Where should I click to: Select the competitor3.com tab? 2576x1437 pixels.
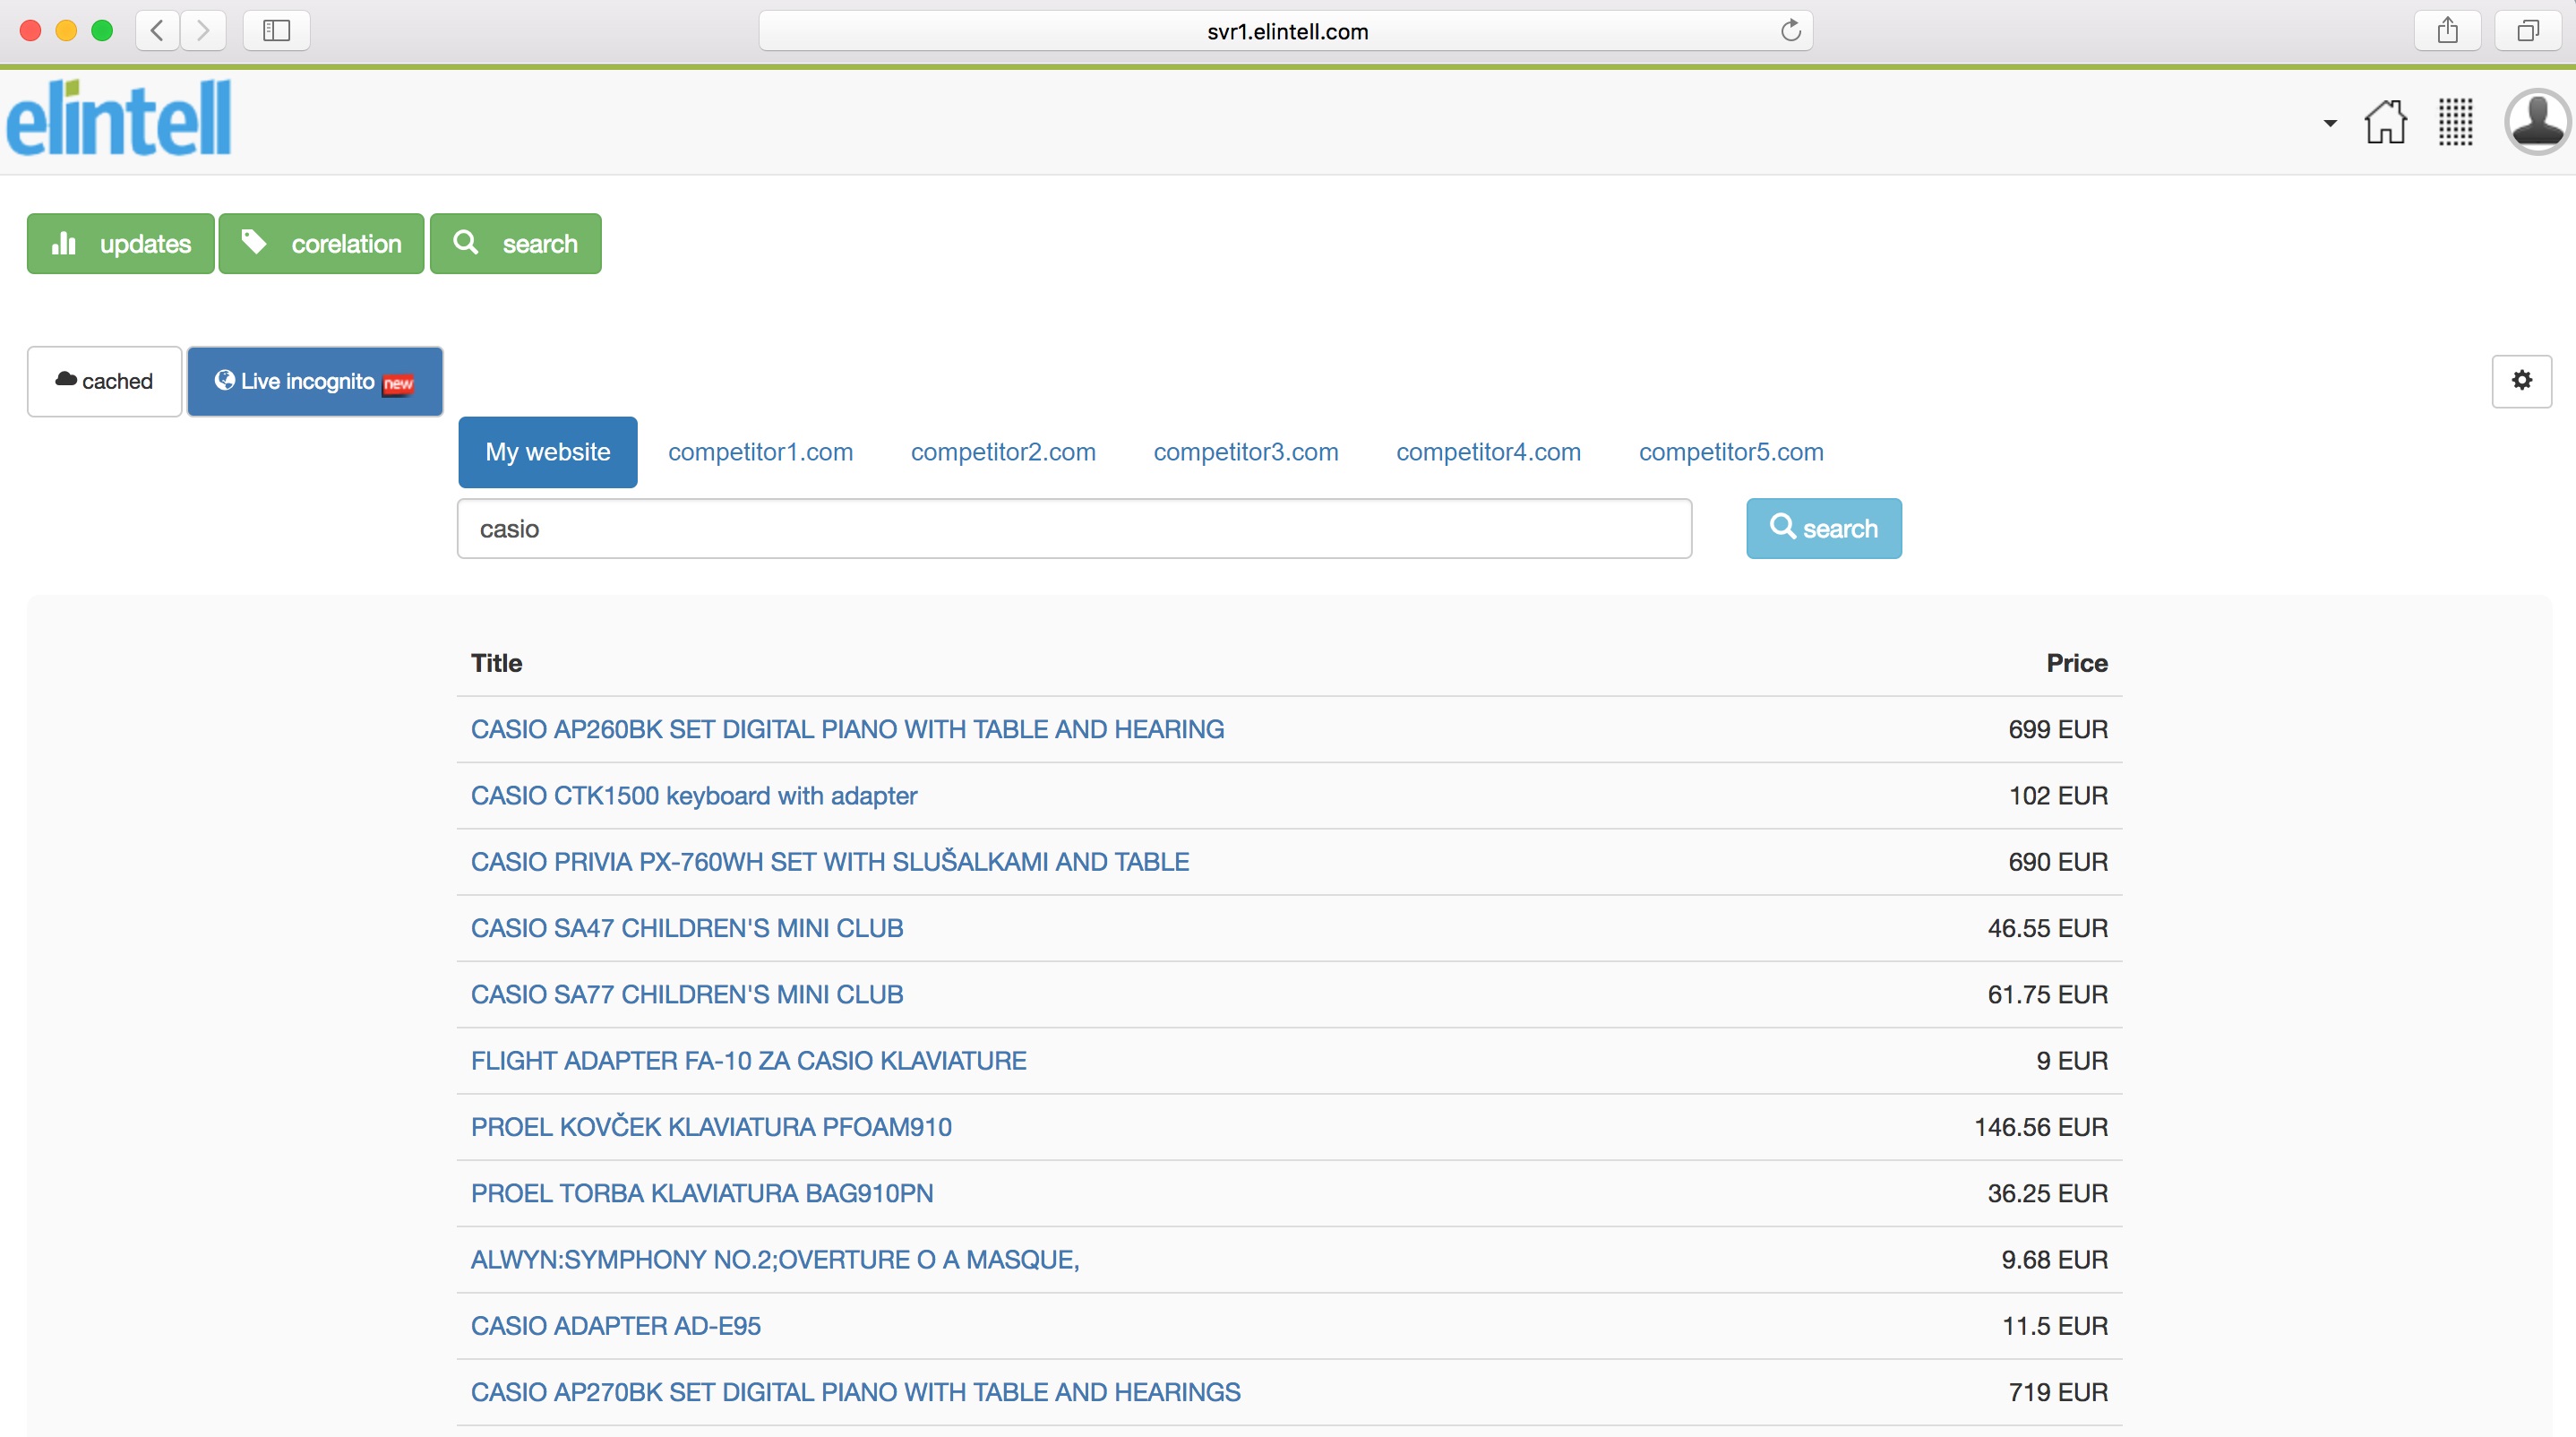(1246, 452)
